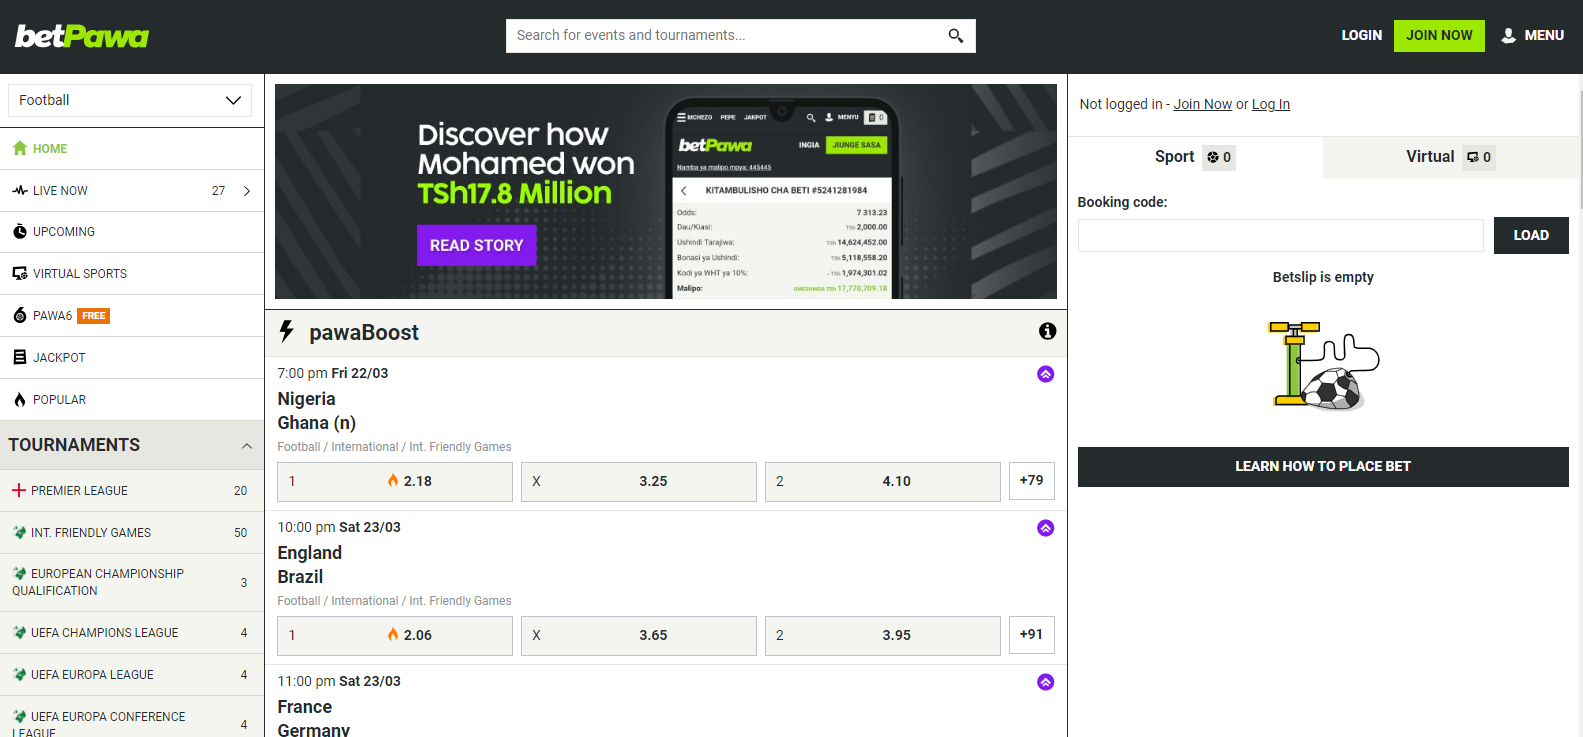Viewport: 1583px width, 737px height.
Task: Switch to the Sport betslip tab
Action: coord(1195,157)
